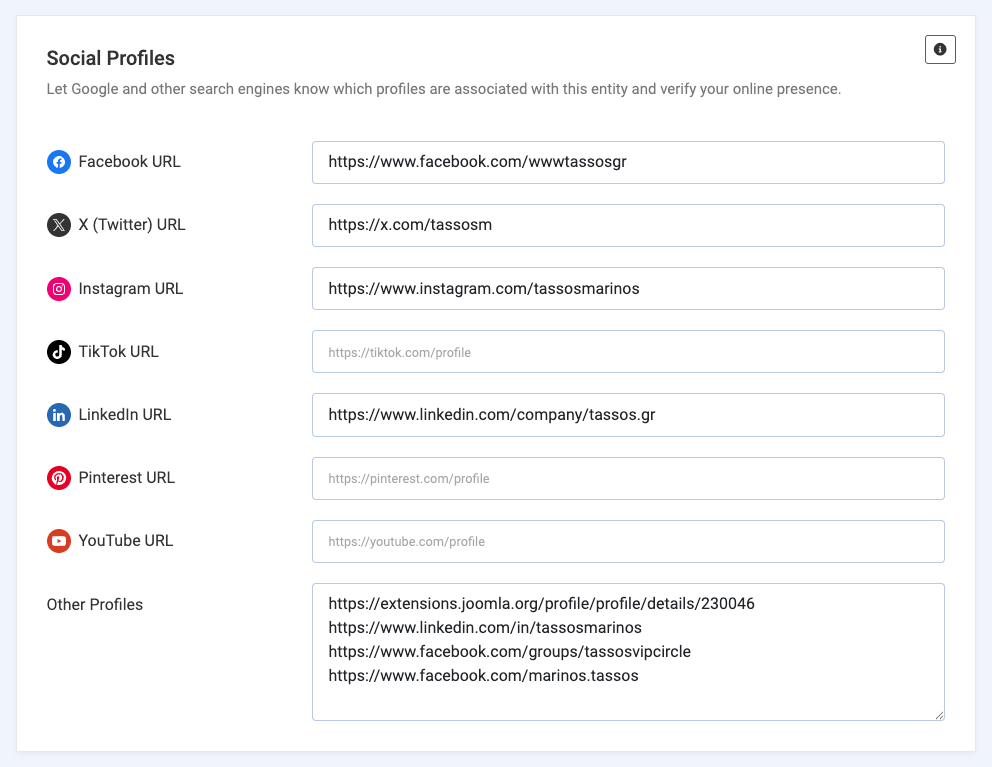Image resolution: width=992 pixels, height=767 pixels.
Task: Click the info icon button in Social Profiles
Action: click(940, 49)
